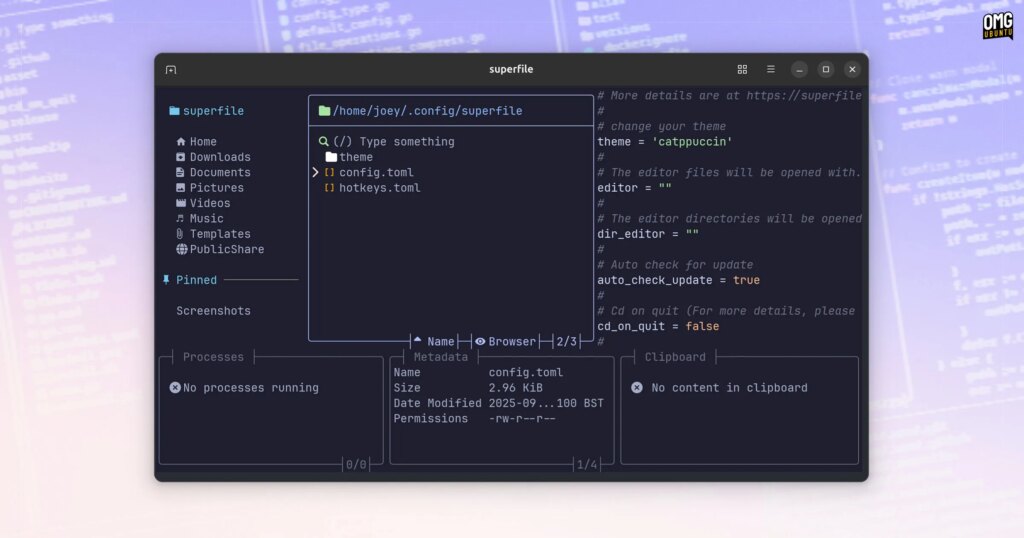Image resolution: width=1024 pixels, height=538 pixels.
Task: Click the auto_check_update = true line
Action: pyautogui.click(x=679, y=280)
